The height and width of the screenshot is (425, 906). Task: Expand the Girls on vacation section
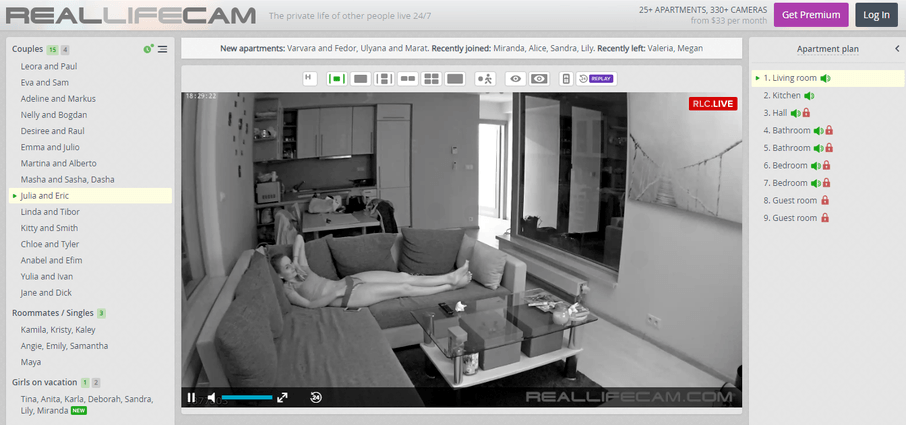[44, 382]
